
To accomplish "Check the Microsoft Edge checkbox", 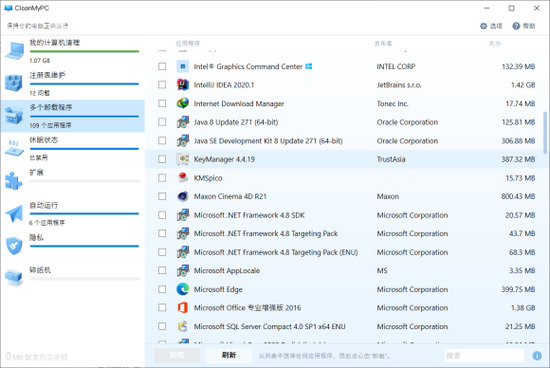I will pyautogui.click(x=162, y=289).
